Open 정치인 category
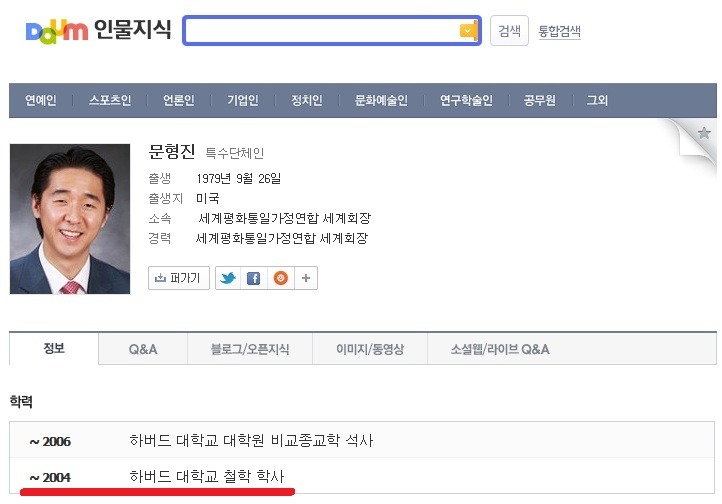The height and width of the screenshot is (504, 722). click(307, 100)
